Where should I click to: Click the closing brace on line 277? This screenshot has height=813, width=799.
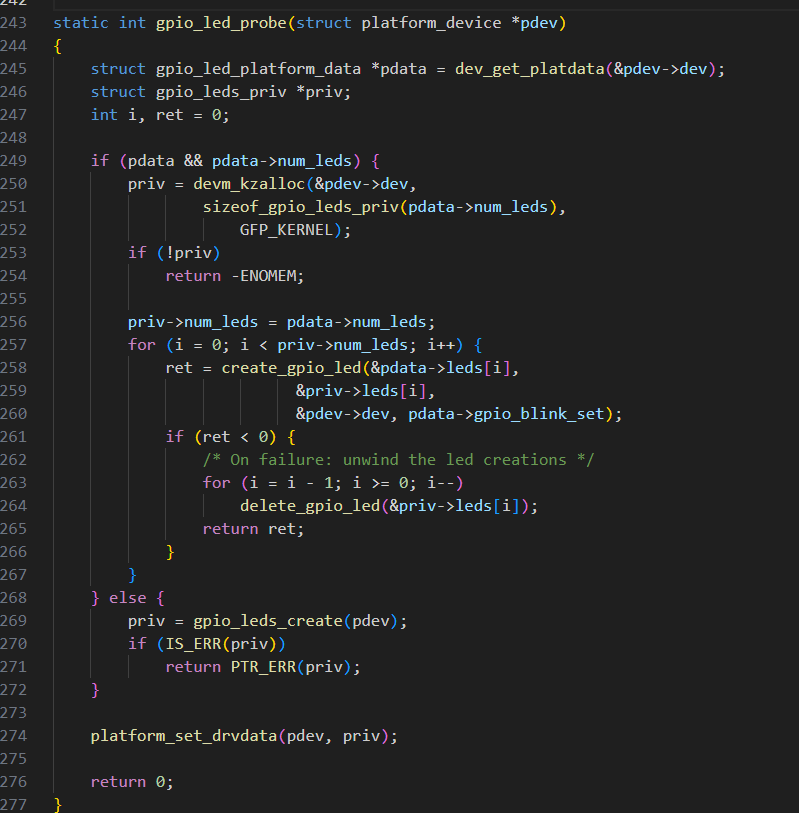pyautogui.click(x=58, y=805)
